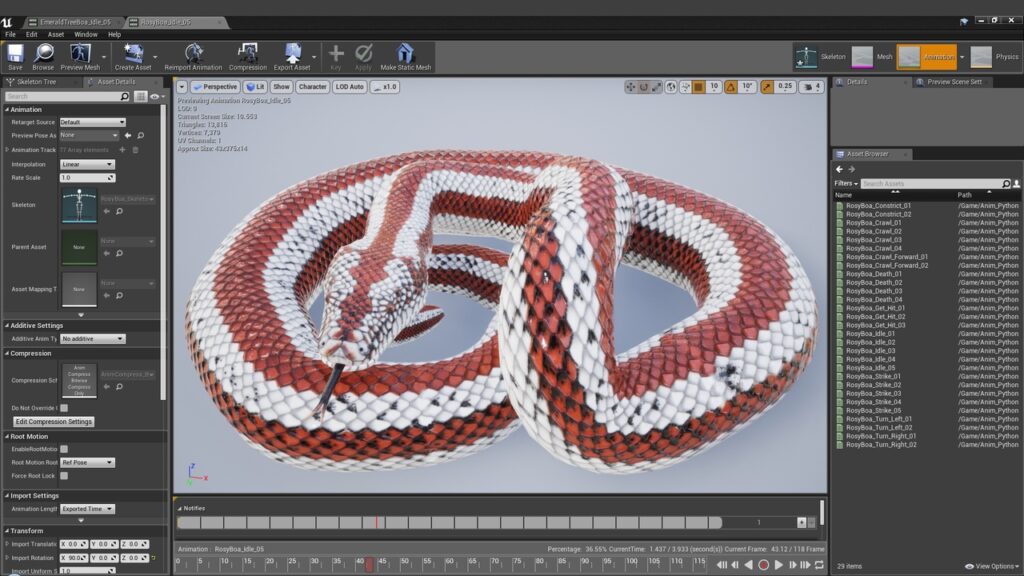Select the rotate gizmo in viewport toolbar
The width and height of the screenshot is (1024, 576).
pyautogui.click(x=644, y=87)
